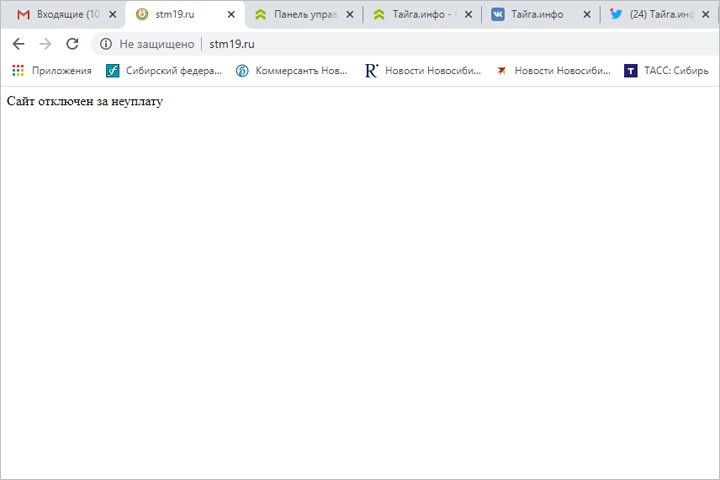Close the VK Тайга.инфо tab
This screenshot has height=480, width=720.
[x=587, y=15]
